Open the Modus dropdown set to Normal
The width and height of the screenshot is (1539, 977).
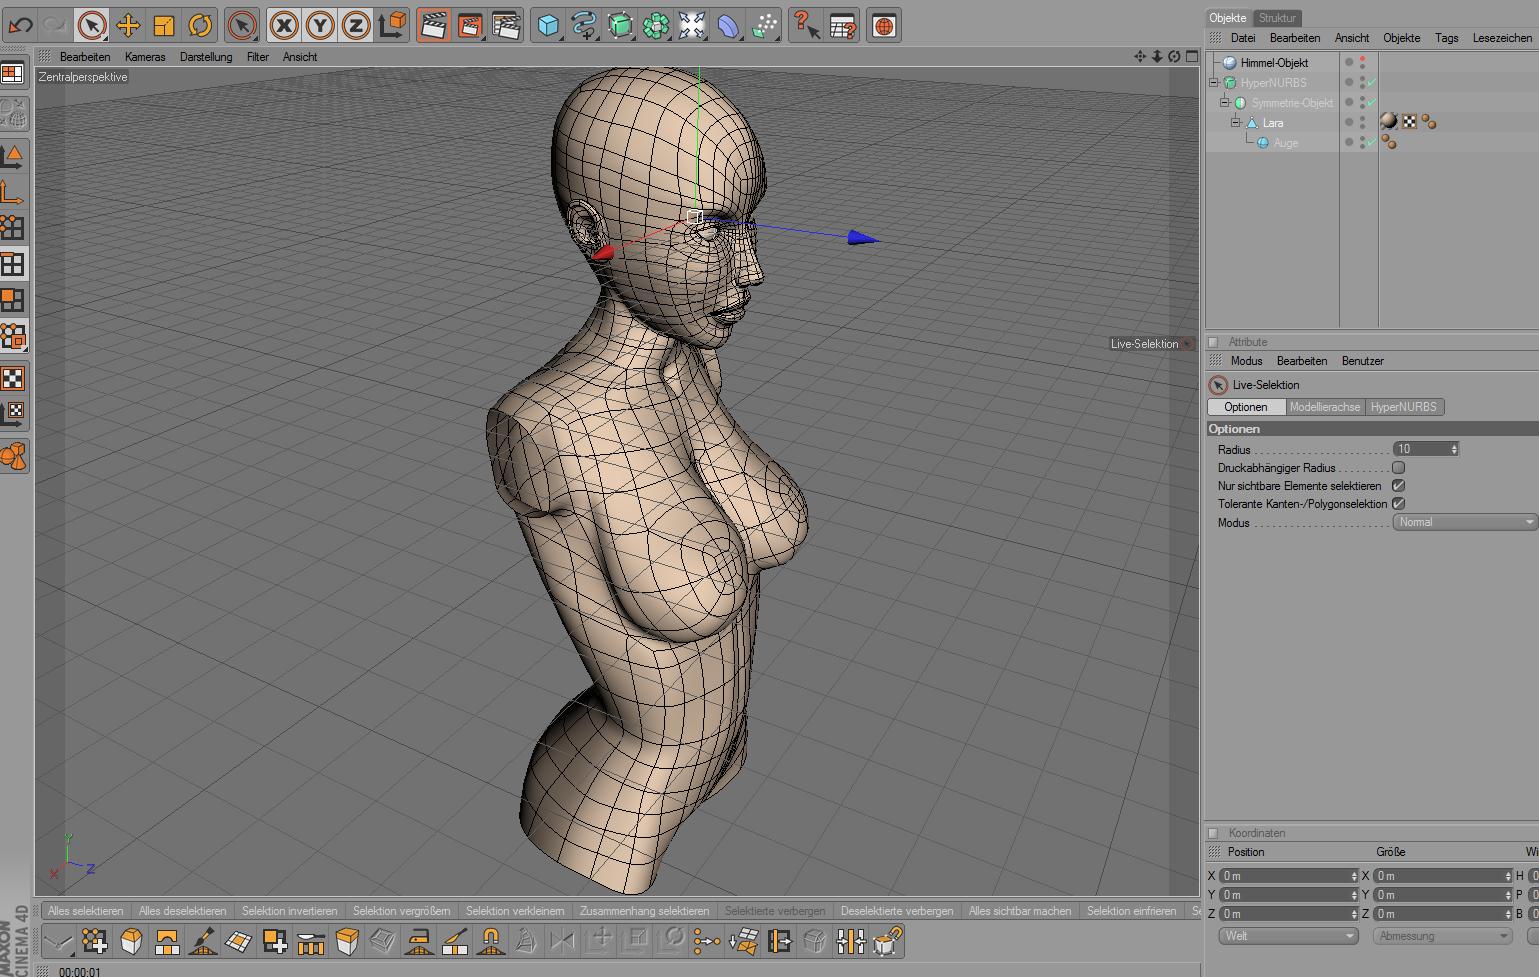click(x=1464, y=522)
